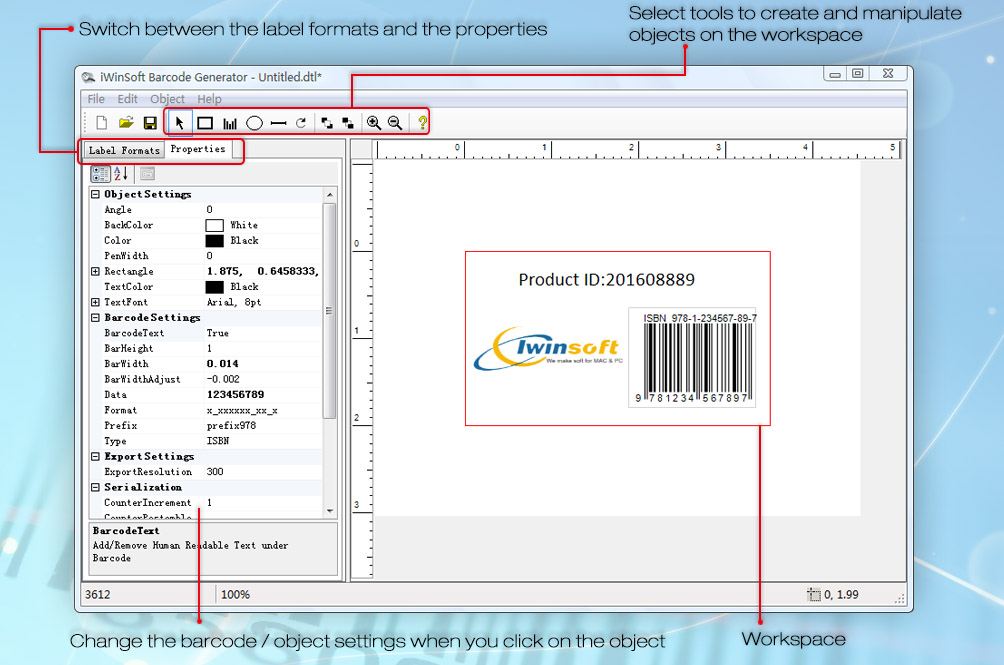Viewport: 1004px width, 665px height.
Task: Toggle categorized view in property grid
Action: (101, 174)
